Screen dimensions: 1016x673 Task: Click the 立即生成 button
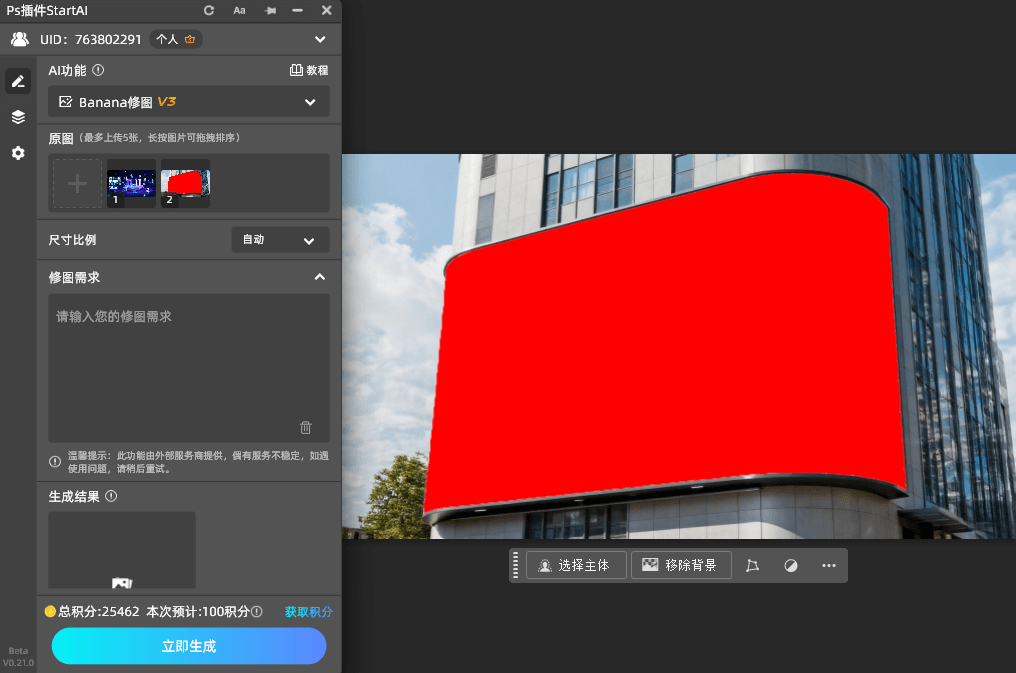(189, 646)
